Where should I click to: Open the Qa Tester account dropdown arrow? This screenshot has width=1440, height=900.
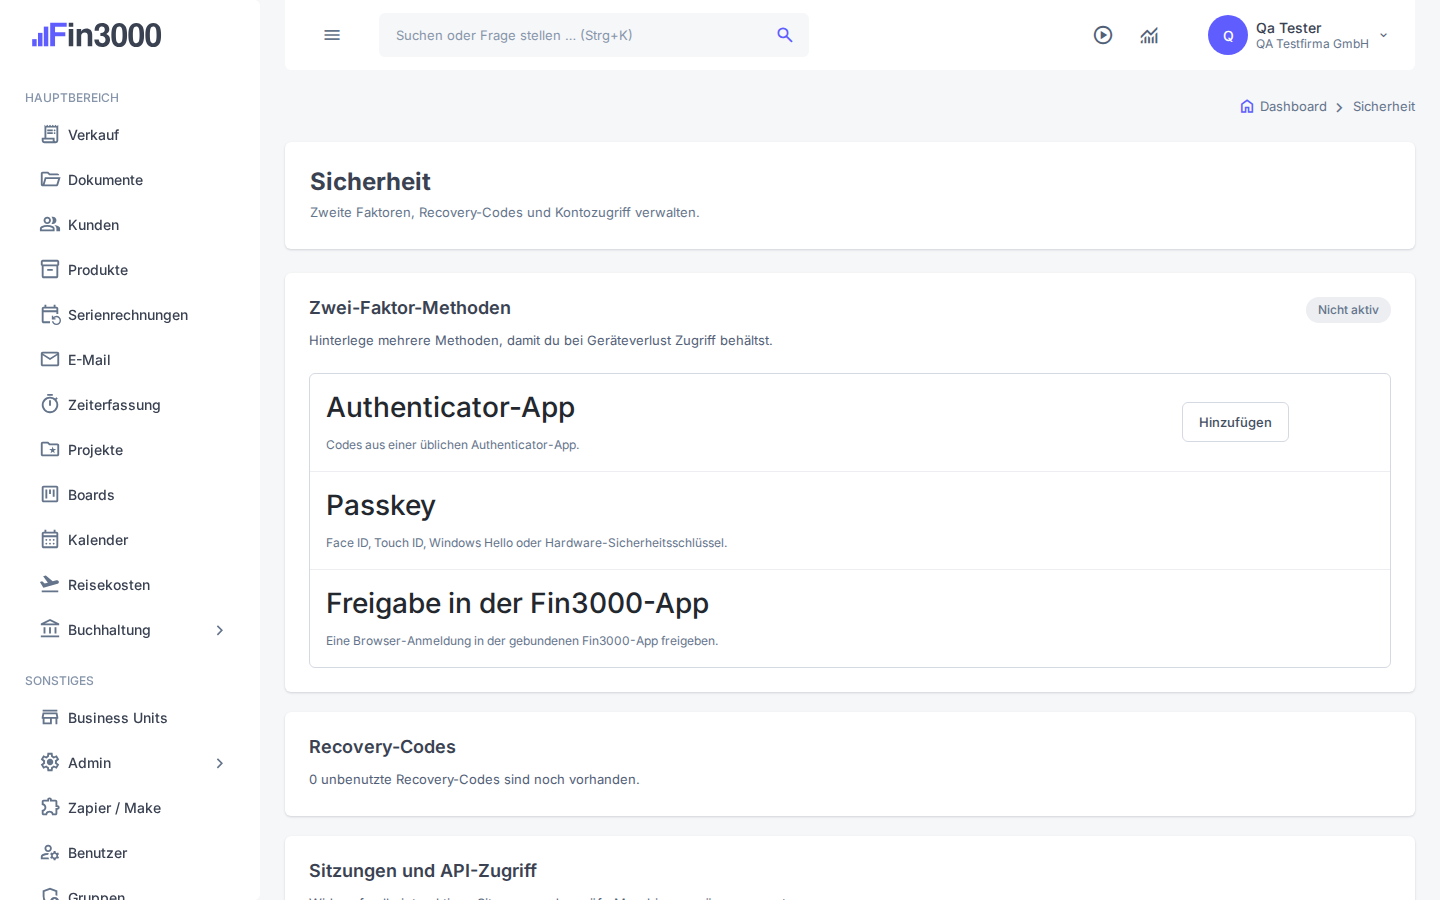[x=1384, y=35]
